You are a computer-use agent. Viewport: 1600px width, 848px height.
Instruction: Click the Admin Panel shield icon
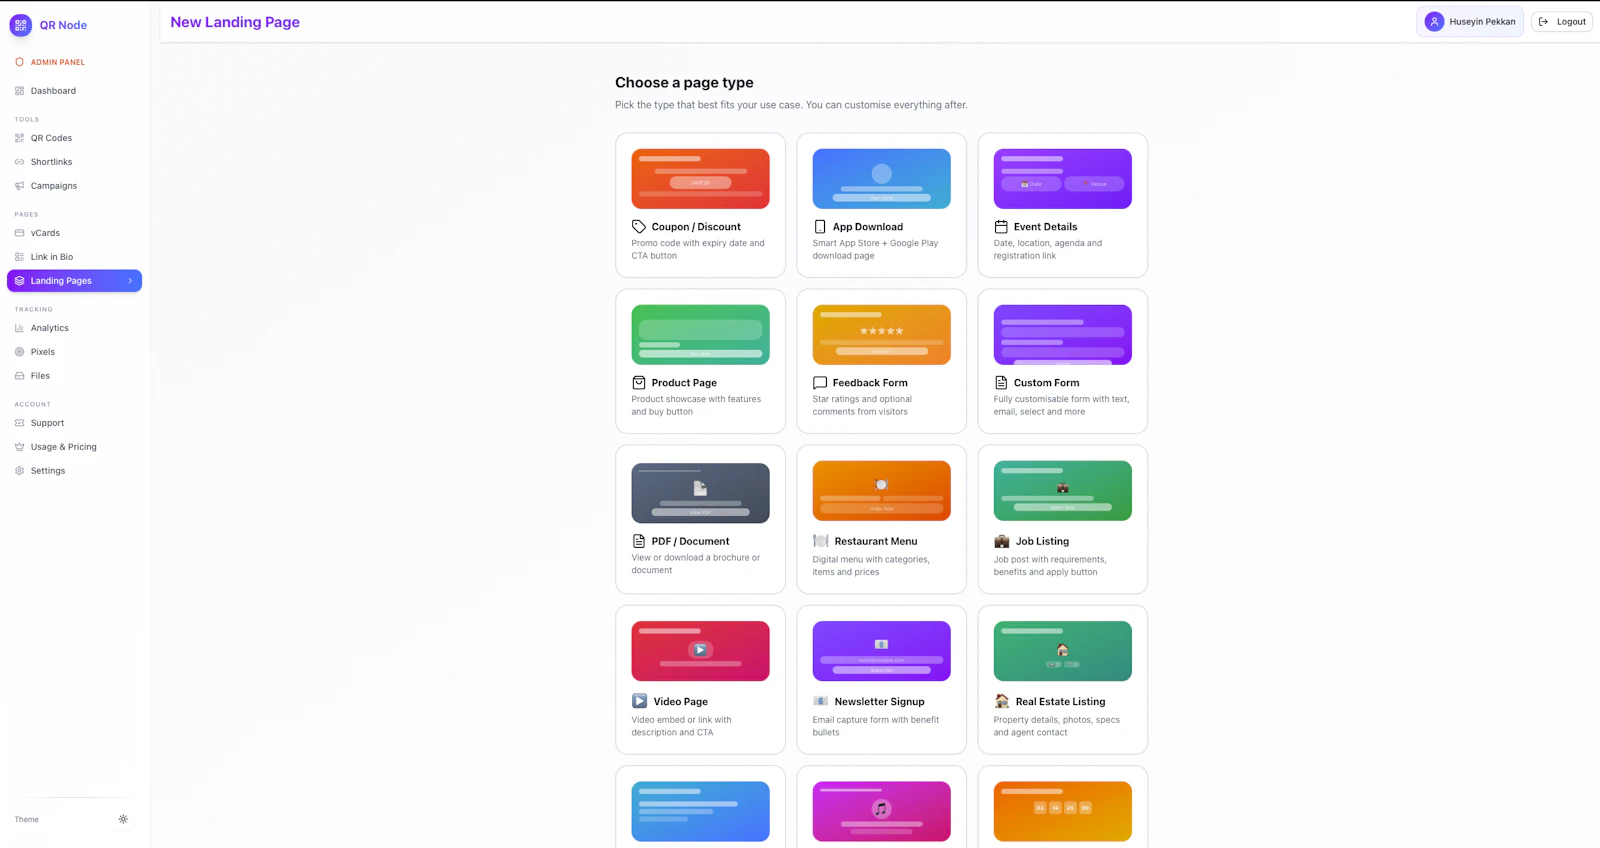[x=19, y=62]
